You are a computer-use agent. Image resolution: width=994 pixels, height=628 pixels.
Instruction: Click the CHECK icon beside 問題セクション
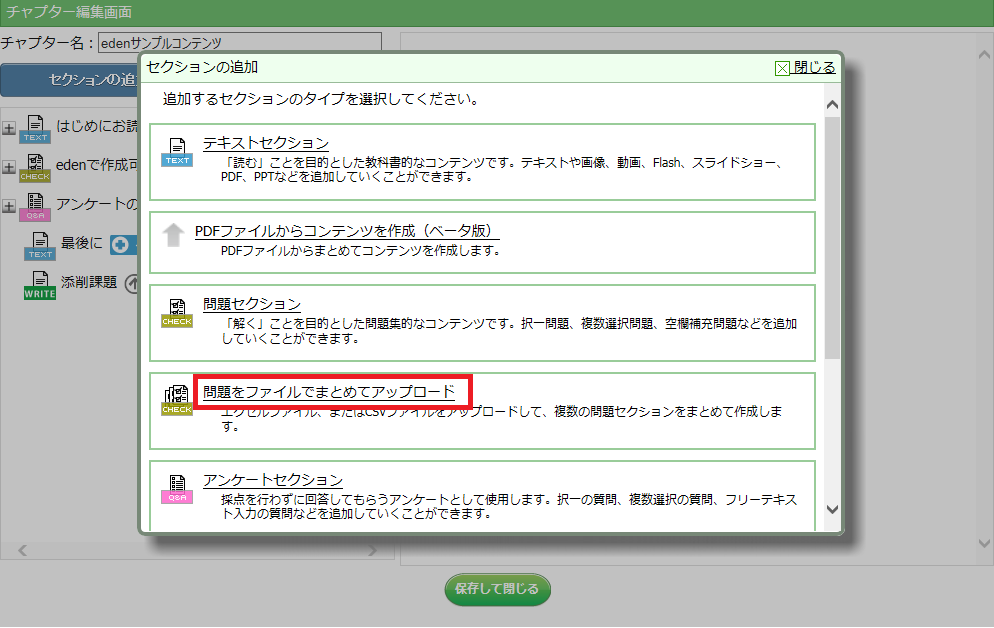(x=177, y=313)
